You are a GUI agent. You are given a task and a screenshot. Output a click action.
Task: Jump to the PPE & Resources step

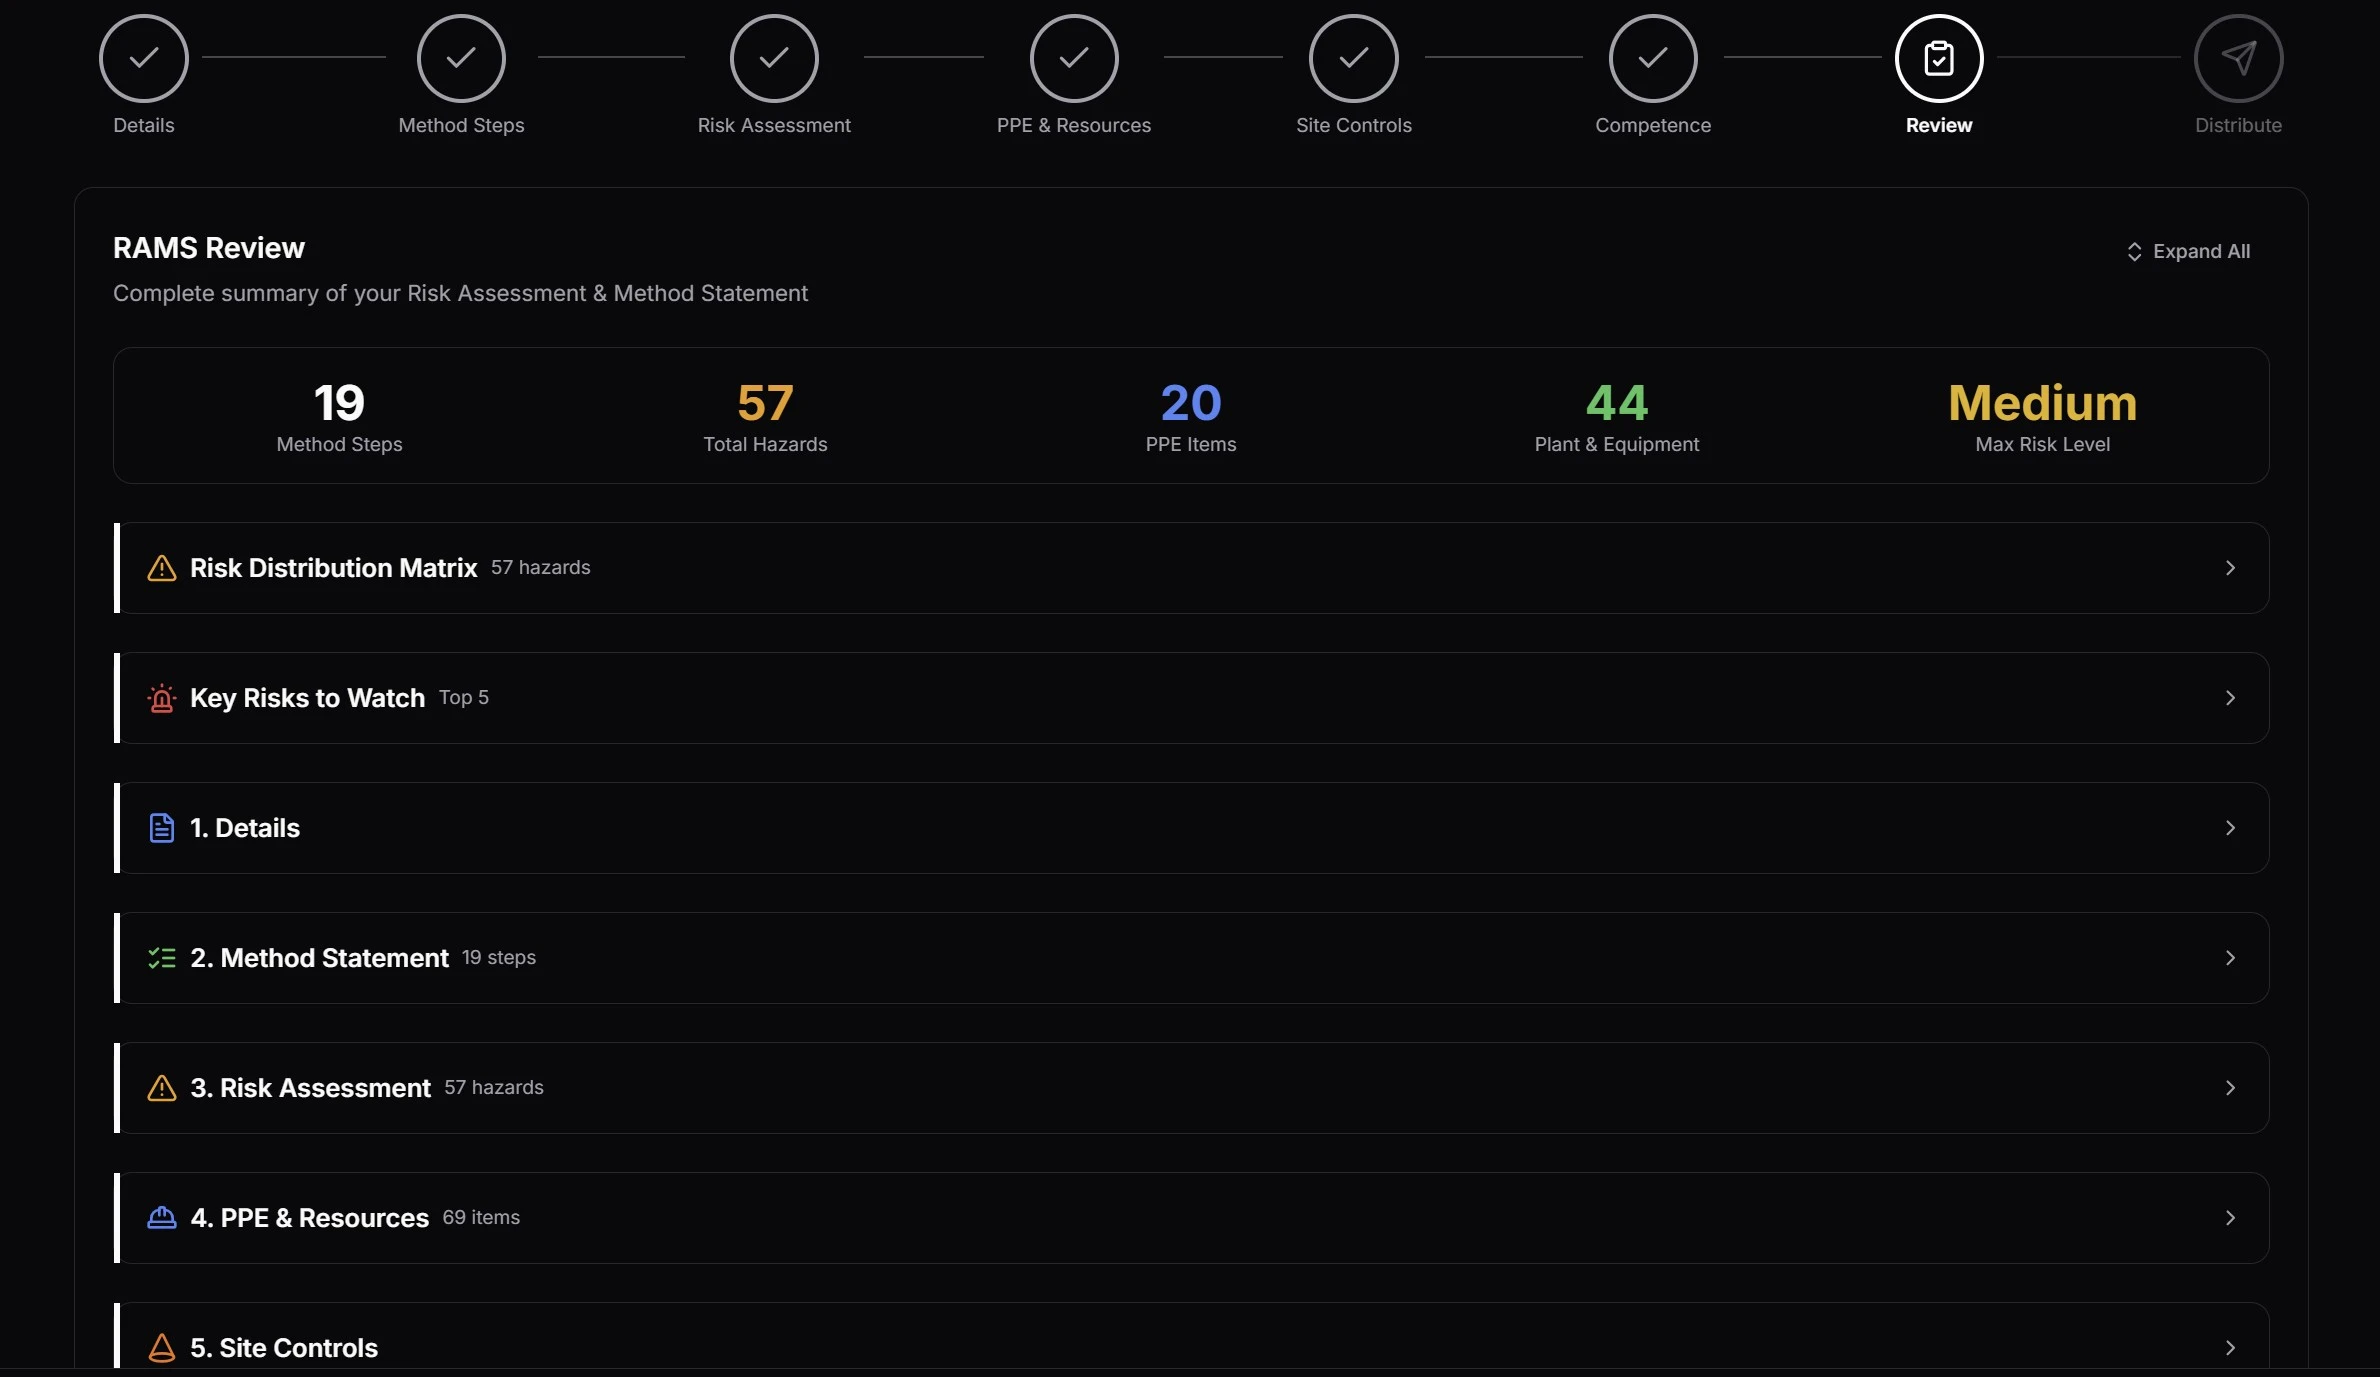click(1073, 58)
